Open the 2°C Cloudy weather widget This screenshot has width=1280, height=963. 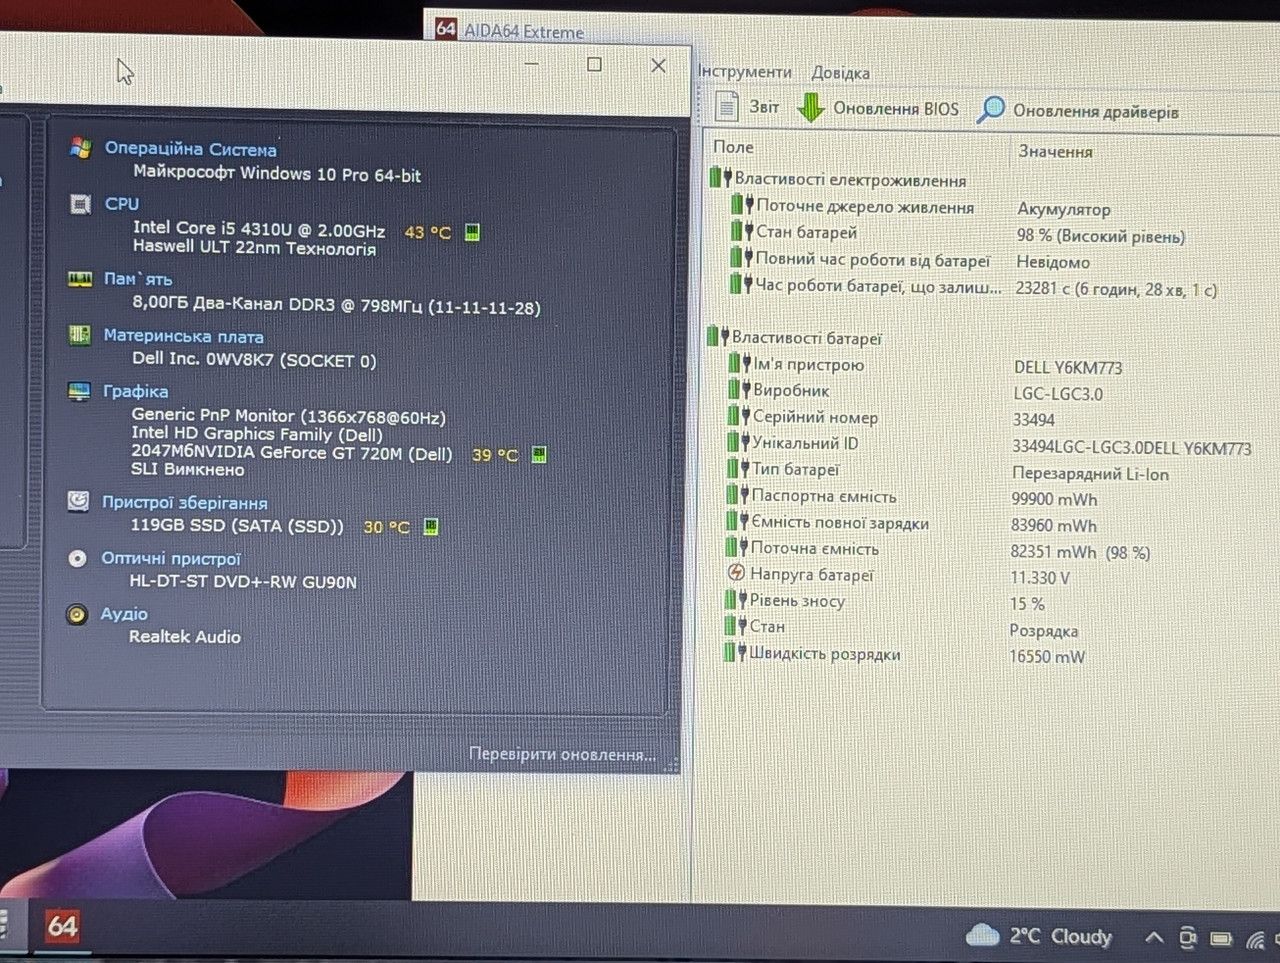point(1039,936)
